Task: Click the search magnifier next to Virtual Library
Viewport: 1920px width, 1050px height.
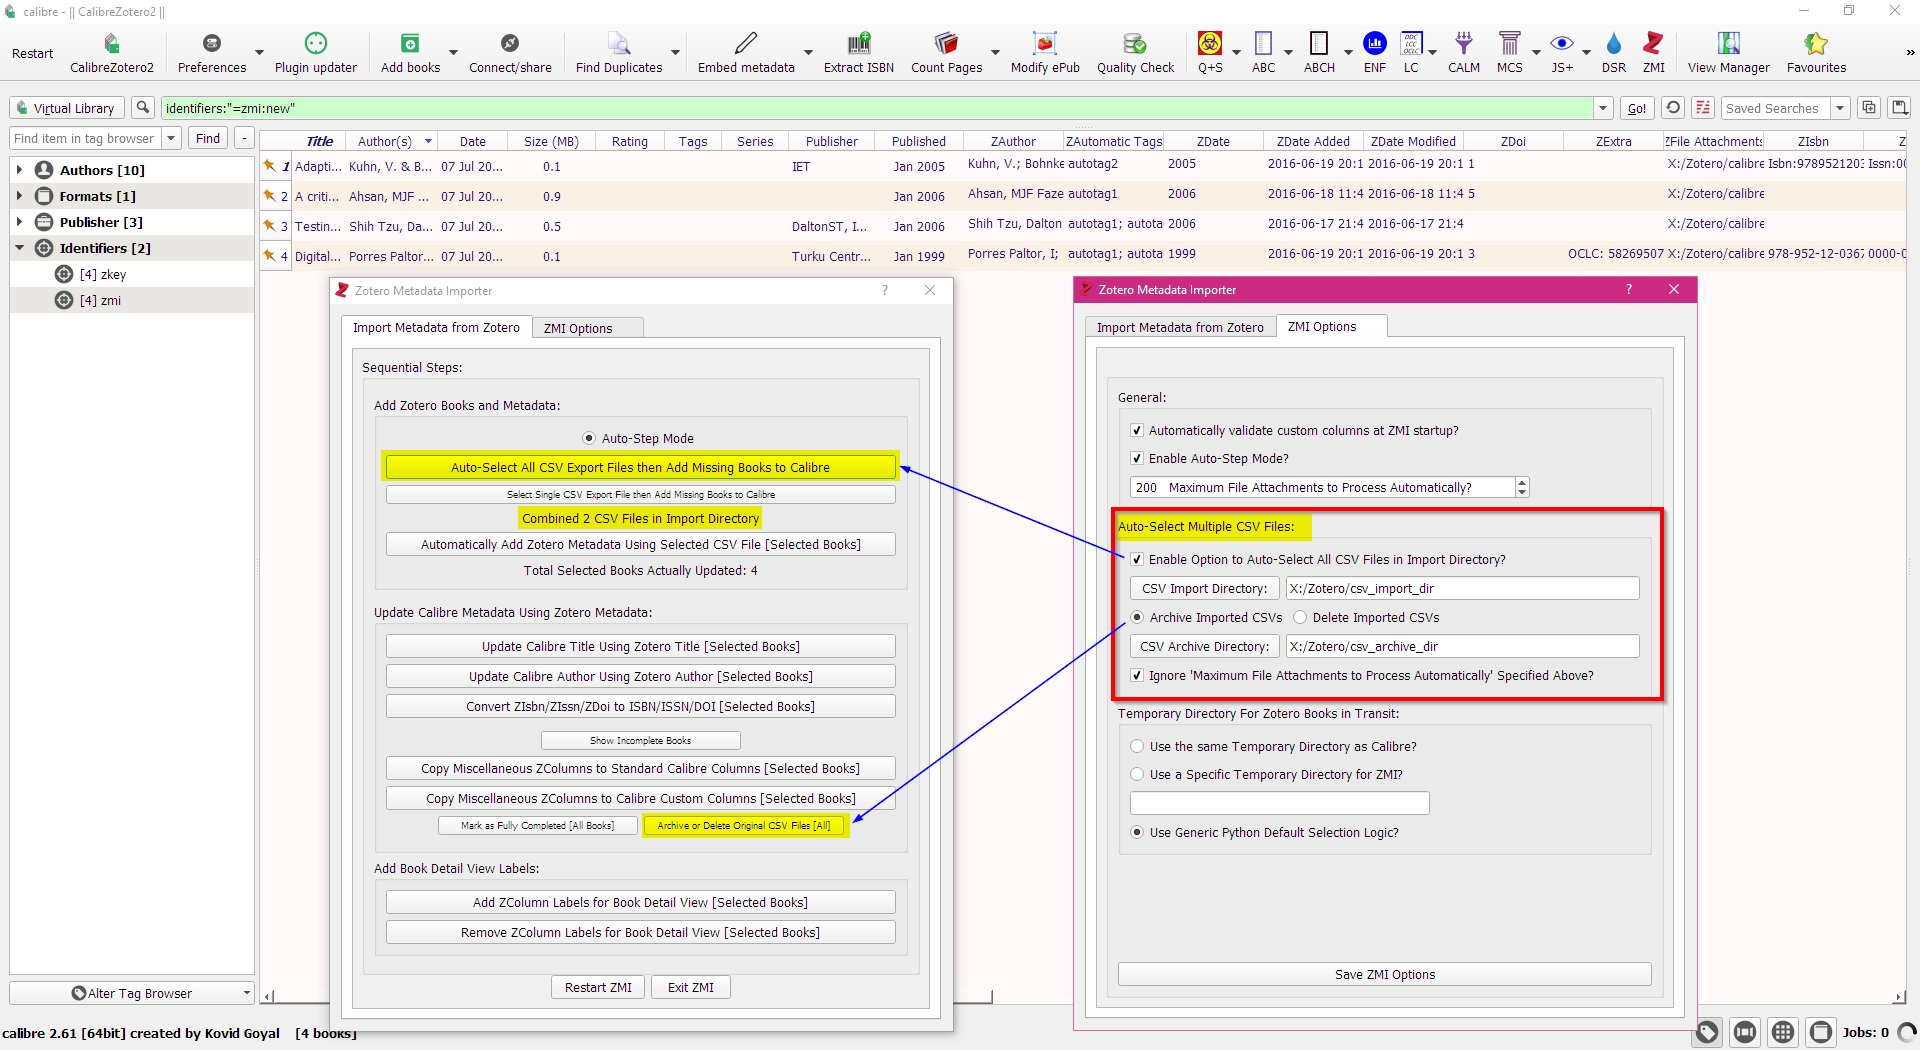Action: tap(143, 108)
